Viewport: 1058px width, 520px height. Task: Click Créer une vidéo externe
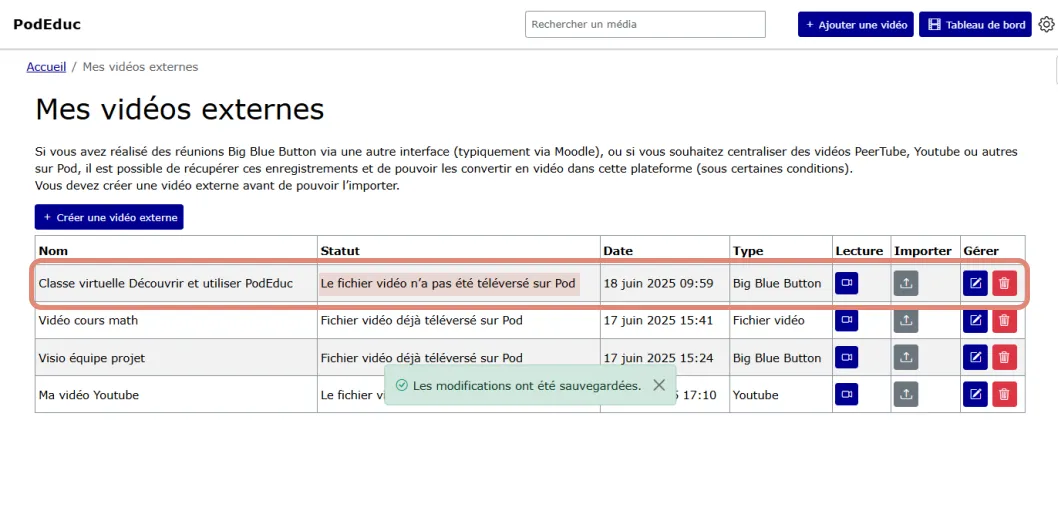pos(109,217)
